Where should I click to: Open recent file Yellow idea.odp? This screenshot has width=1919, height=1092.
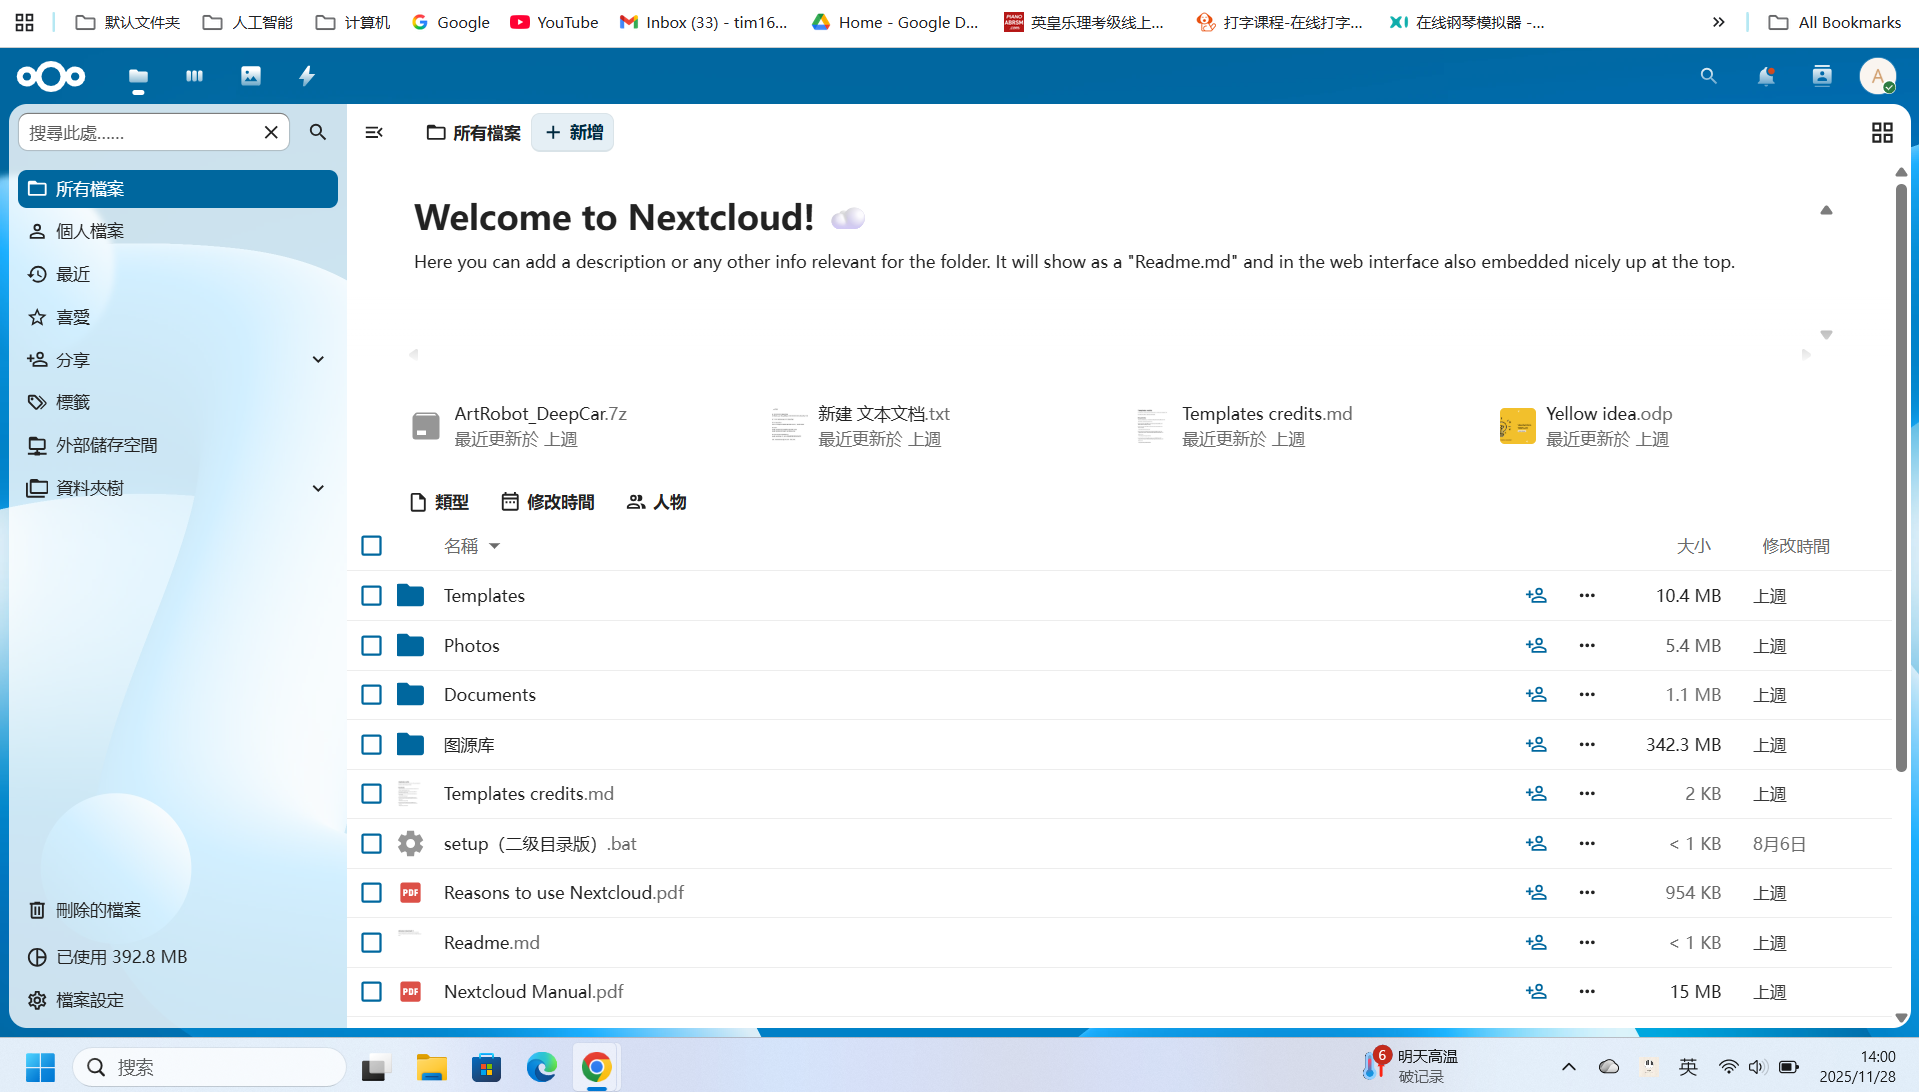click(1586, 426)
